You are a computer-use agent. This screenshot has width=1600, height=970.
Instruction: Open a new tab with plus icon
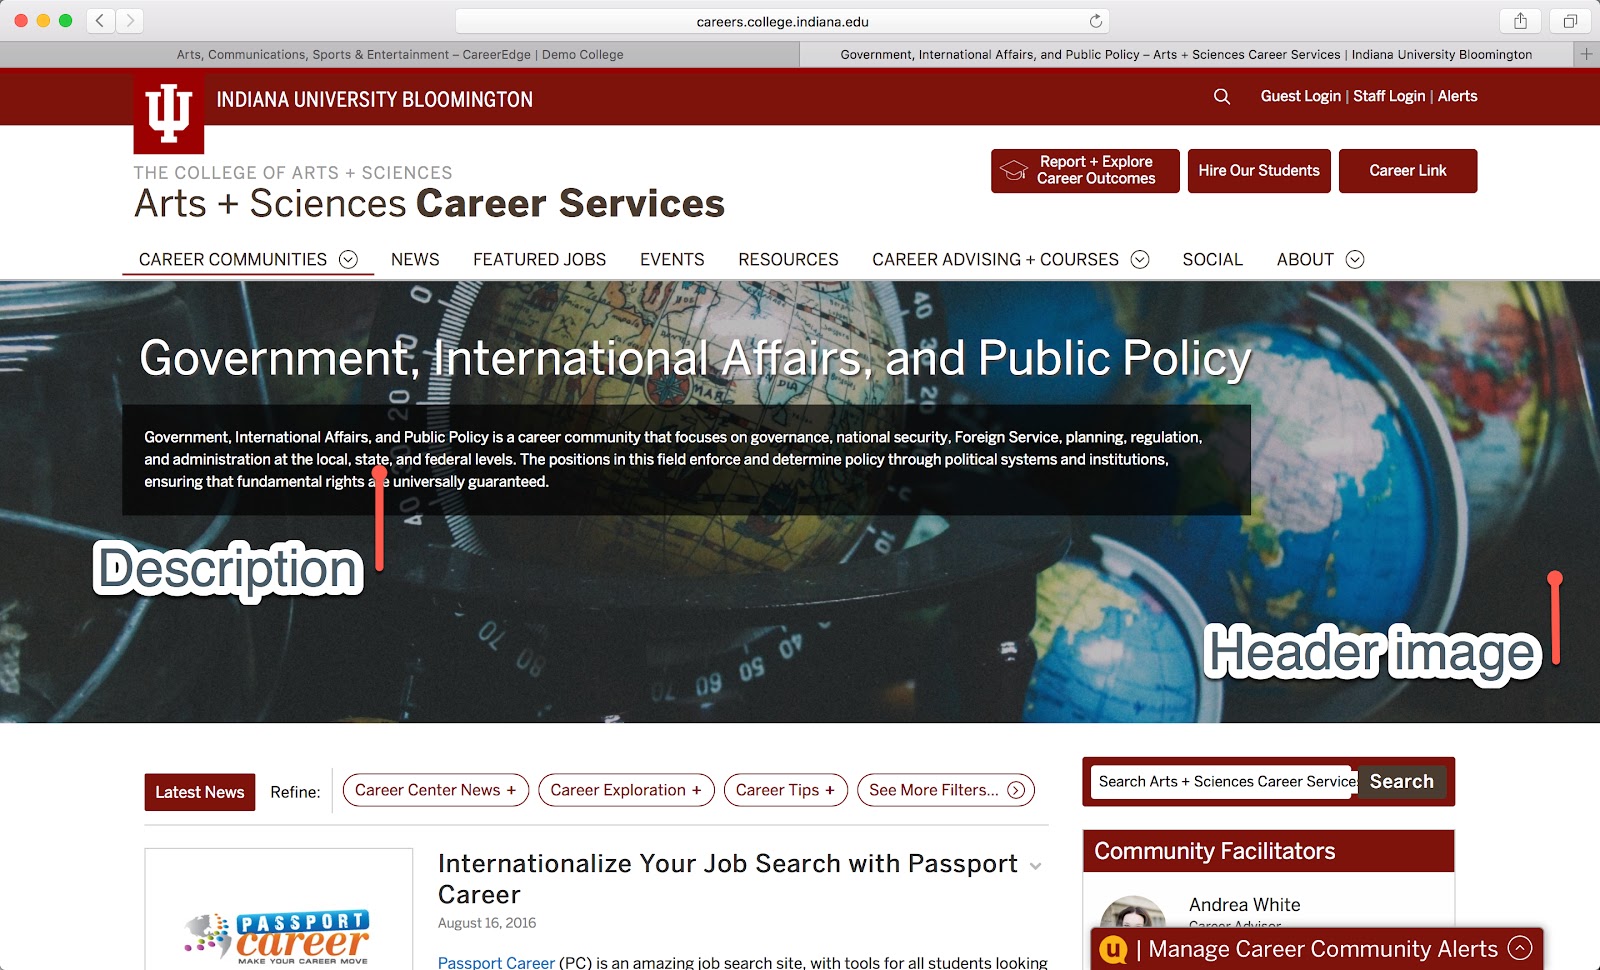click(1586, 54)
